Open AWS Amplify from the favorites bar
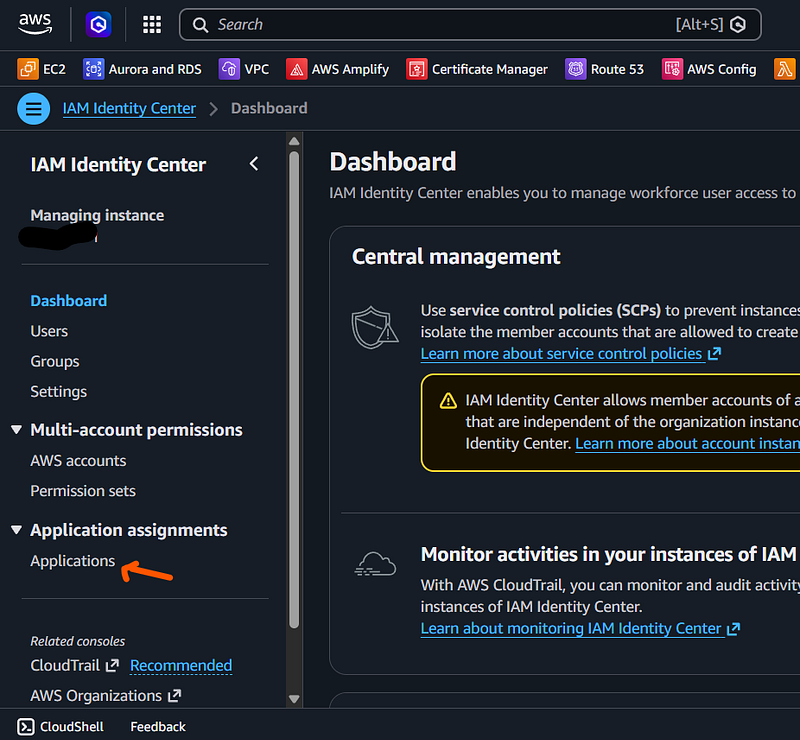Screen dimensions: 800x740 (297, 69)
